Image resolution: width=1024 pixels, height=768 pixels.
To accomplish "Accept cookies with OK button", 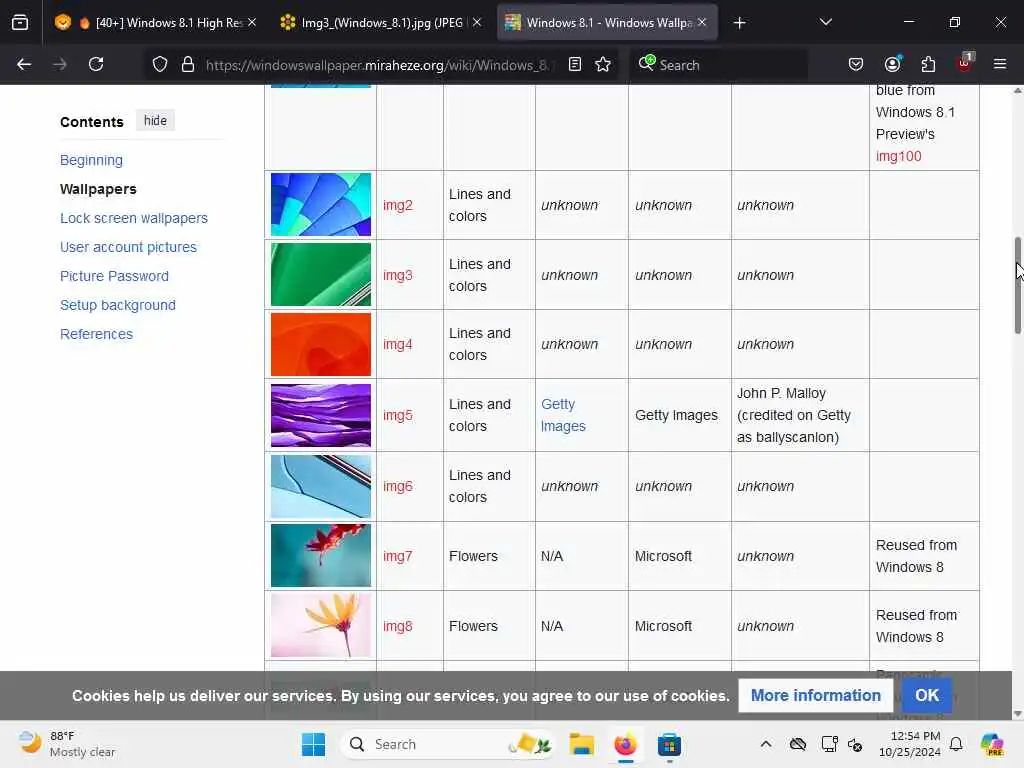I will (x=927, y=696).
